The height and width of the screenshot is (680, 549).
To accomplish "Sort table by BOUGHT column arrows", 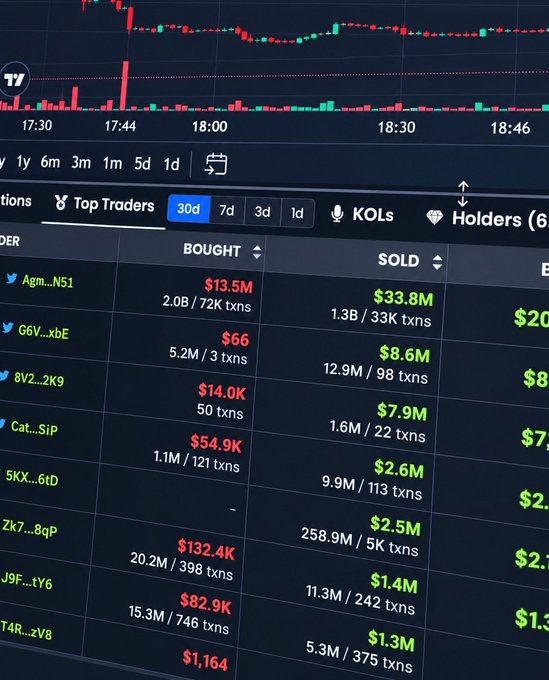I will pos(257,252).
